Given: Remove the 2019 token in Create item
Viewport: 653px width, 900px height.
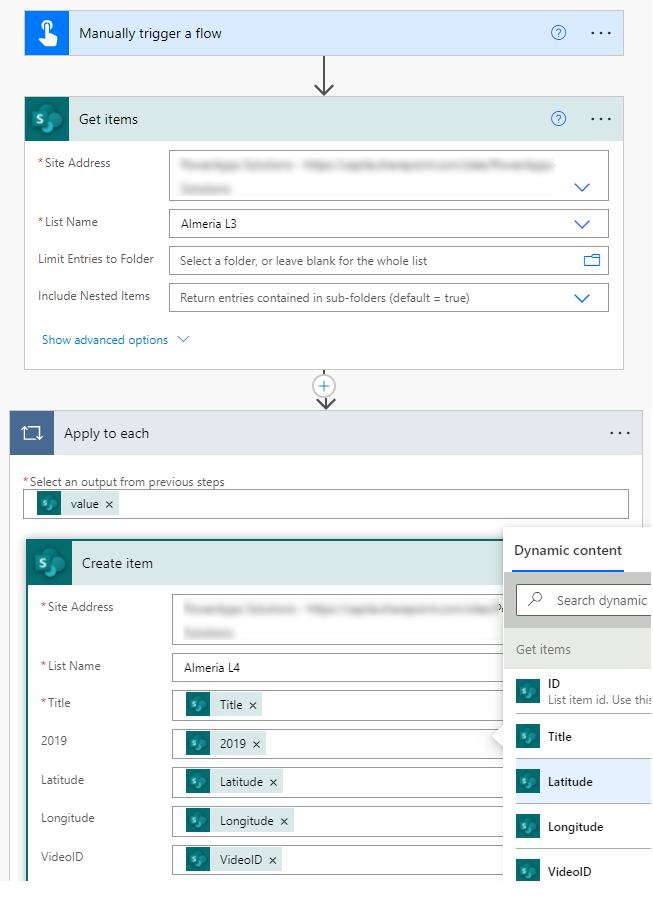Looking at the screenshot, I should (x=256, y=744).
